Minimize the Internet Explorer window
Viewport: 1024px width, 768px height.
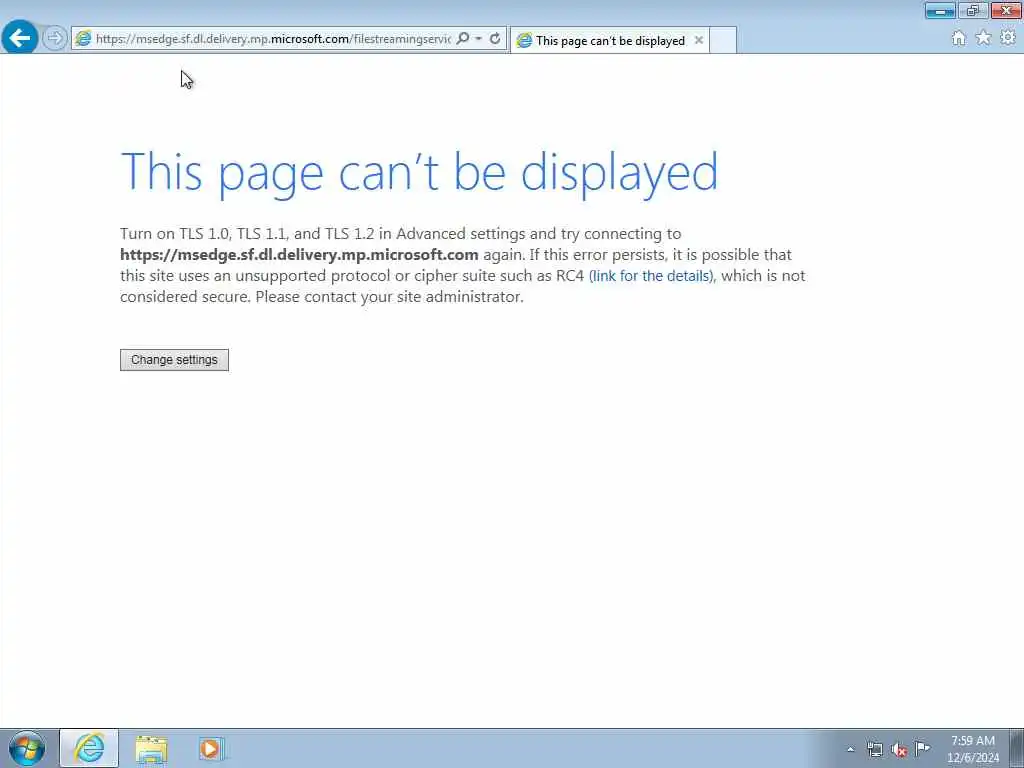[940, 10]
